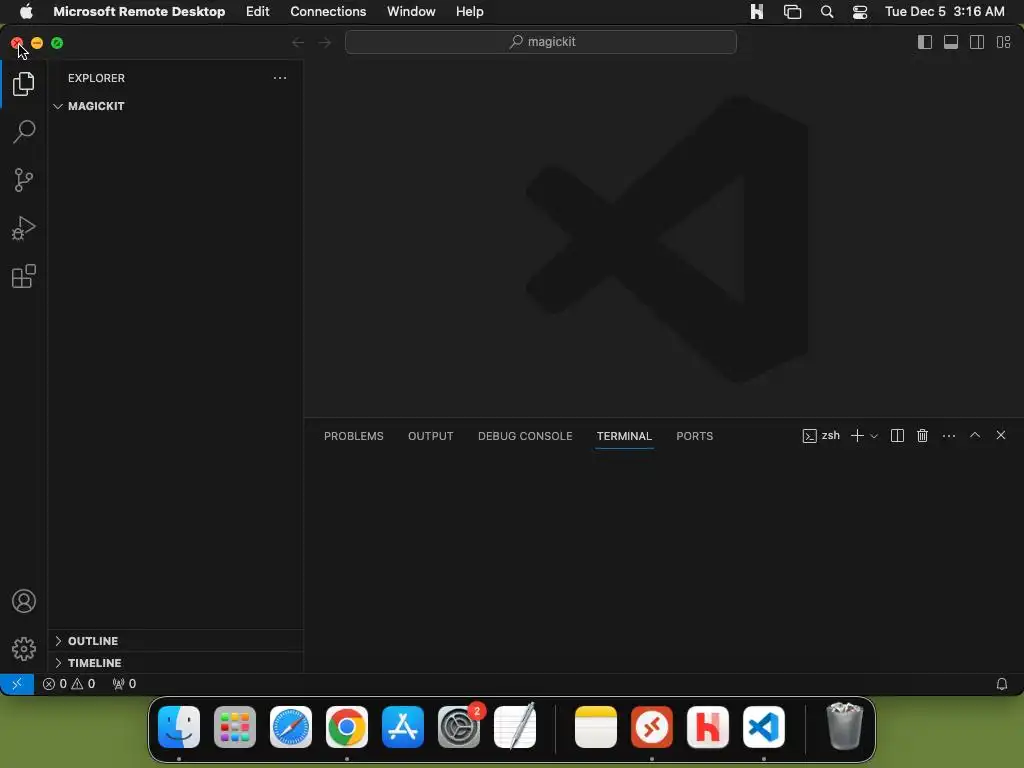The image size is (1024, 768).
Task: Switch to the PORTS tab
Action: (x=694, y=436)
